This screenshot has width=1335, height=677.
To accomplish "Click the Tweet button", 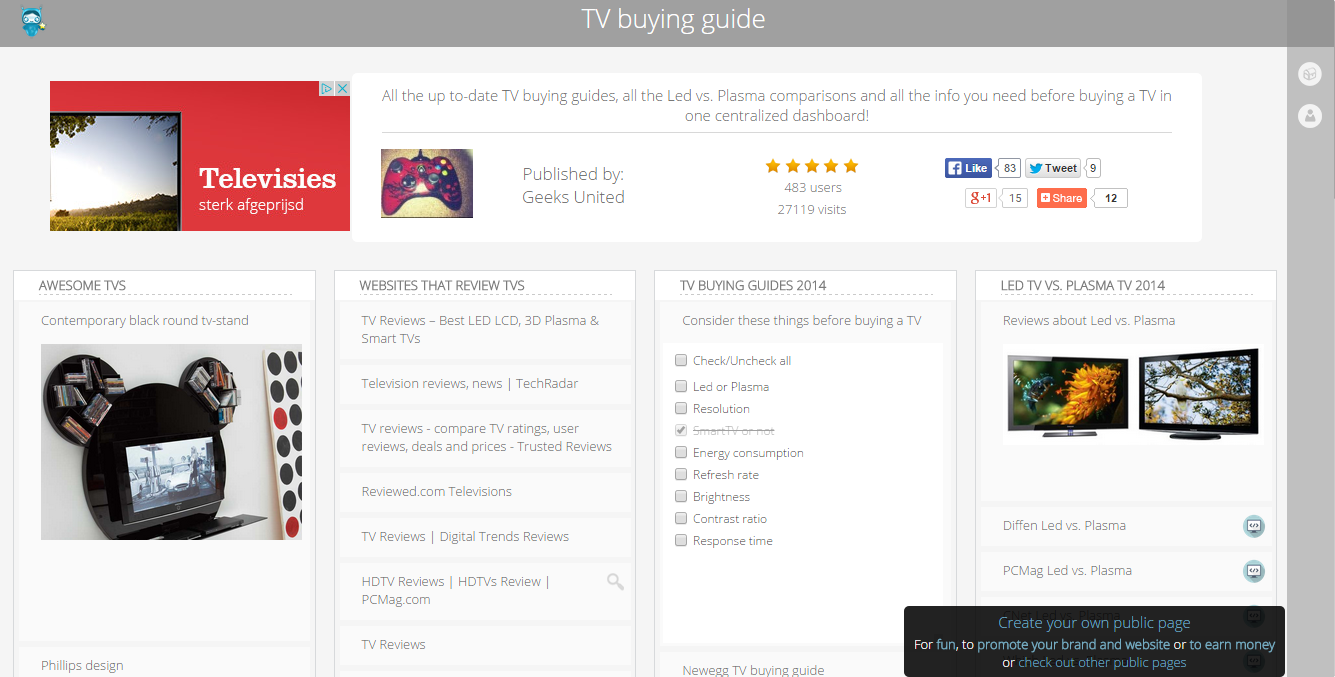I will [1053, 168].
